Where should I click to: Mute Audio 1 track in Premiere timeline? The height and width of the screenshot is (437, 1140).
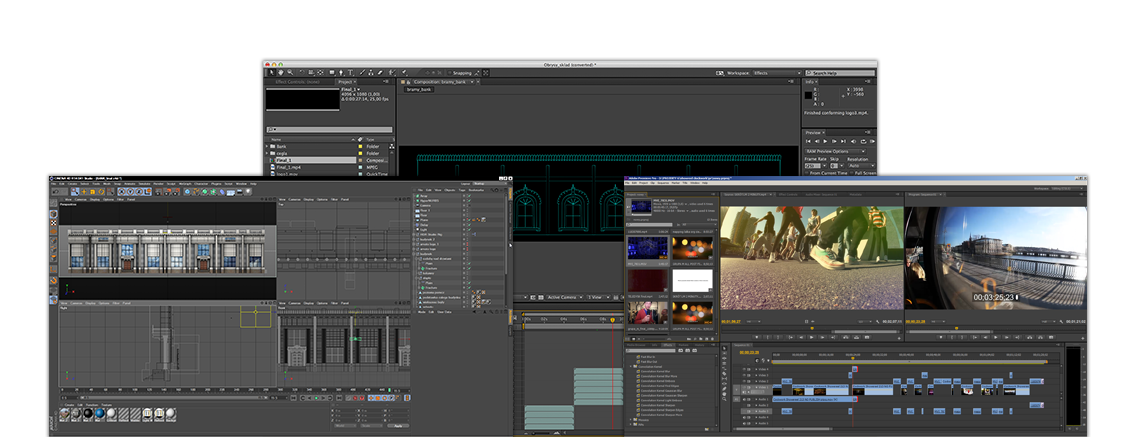pos(744,399)
